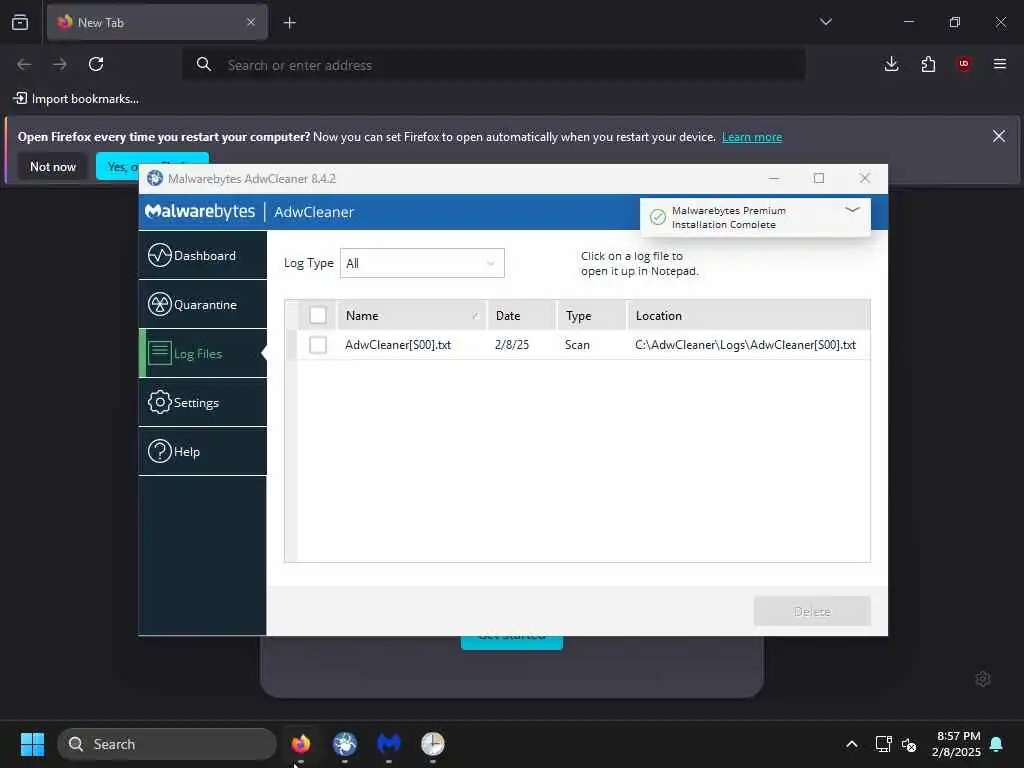Select the Log Files sidebar item
This screenshot has height=768, width=1024.
pos(202,353)
